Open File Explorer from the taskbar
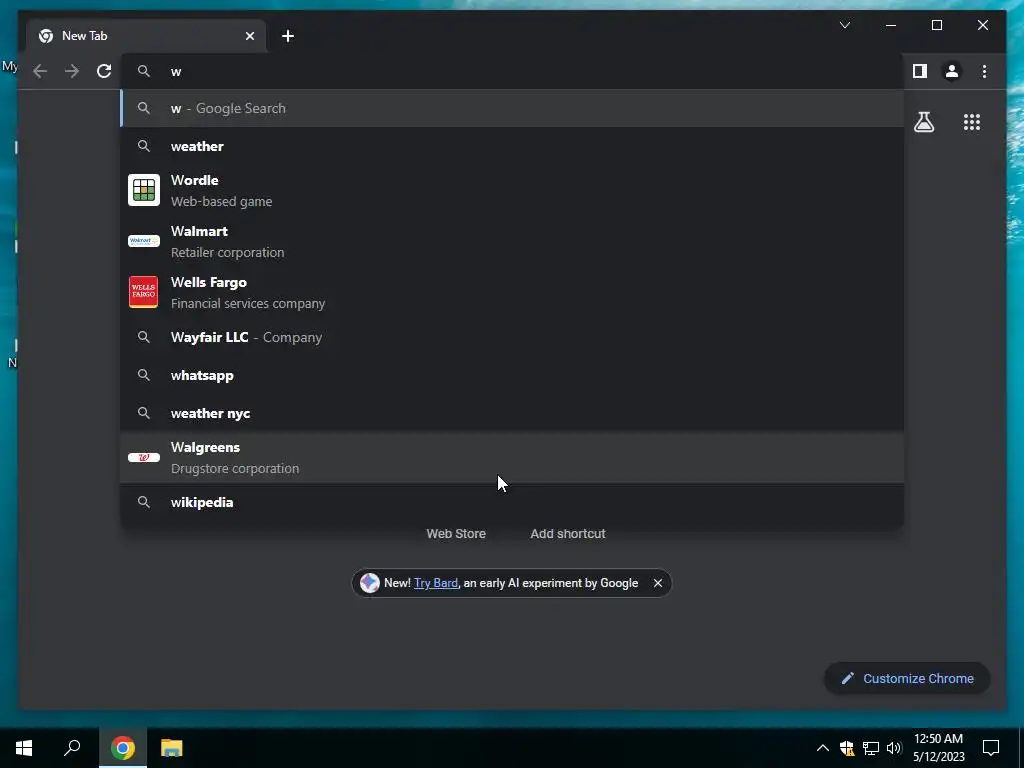The height and width of the screenshot is (768, 1024). 171,748
